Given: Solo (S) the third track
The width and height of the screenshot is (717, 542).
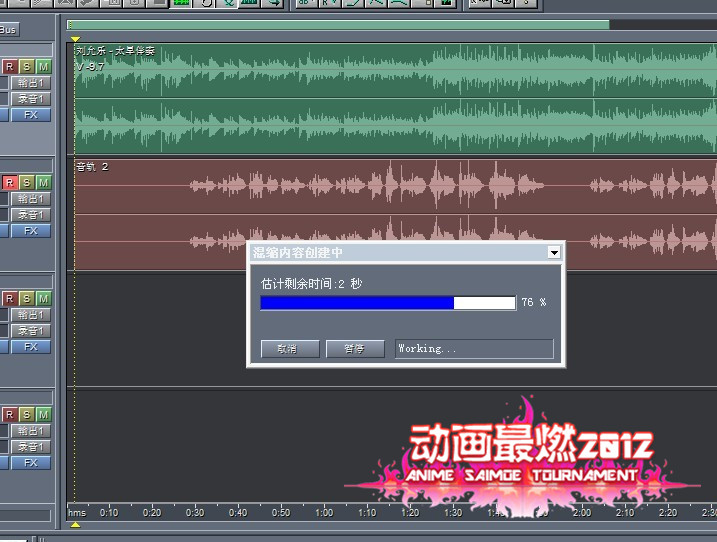Looking at the screenshot, I should [x=27, y=299].
